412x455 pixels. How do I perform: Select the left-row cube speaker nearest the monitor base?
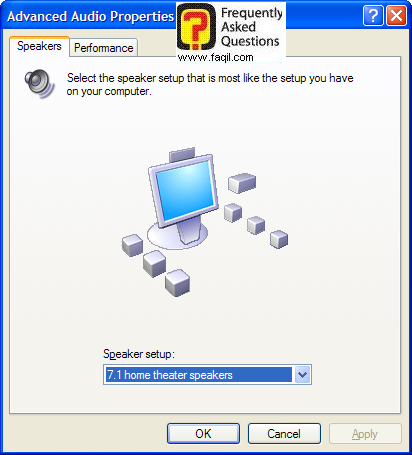point(133,245)
